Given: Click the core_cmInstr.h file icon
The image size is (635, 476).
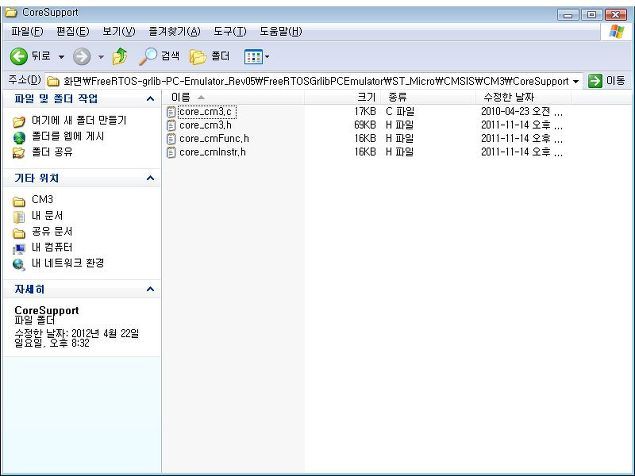Looking at the screenshot, I should (171, 152).
